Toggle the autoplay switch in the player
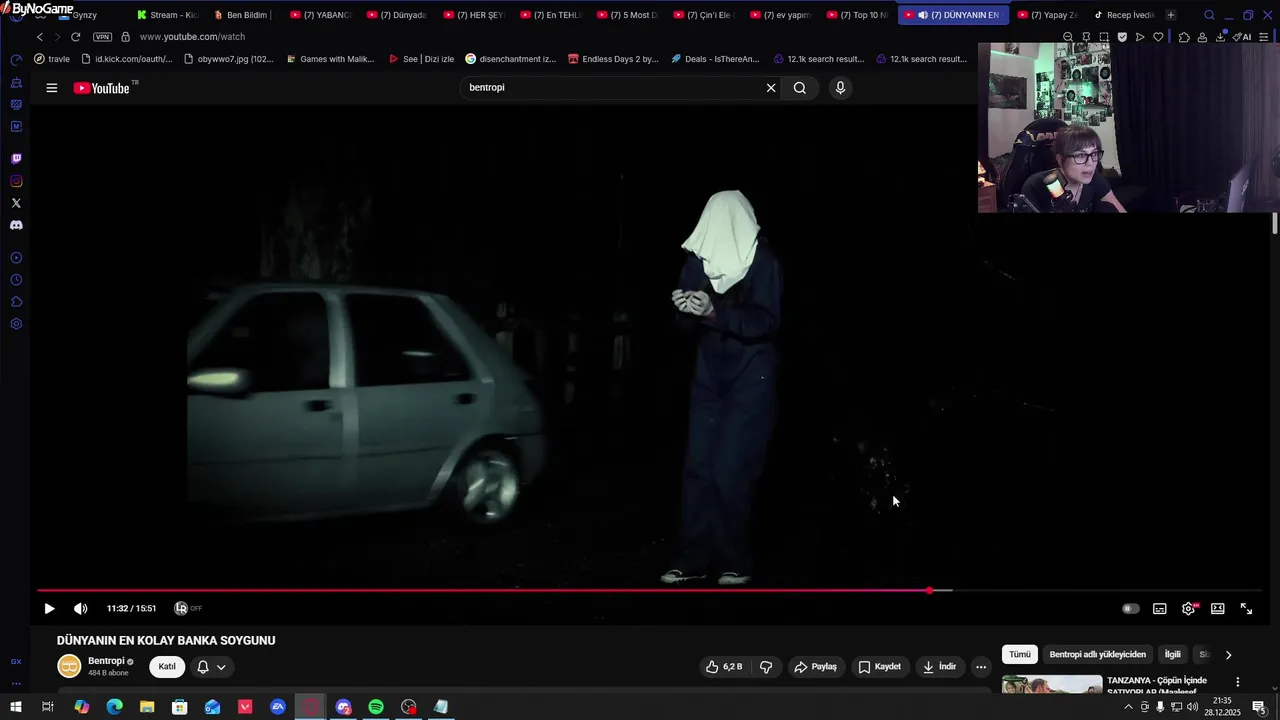The image size is (1280, 720). pyautogui.click(x=1130, y=608)
